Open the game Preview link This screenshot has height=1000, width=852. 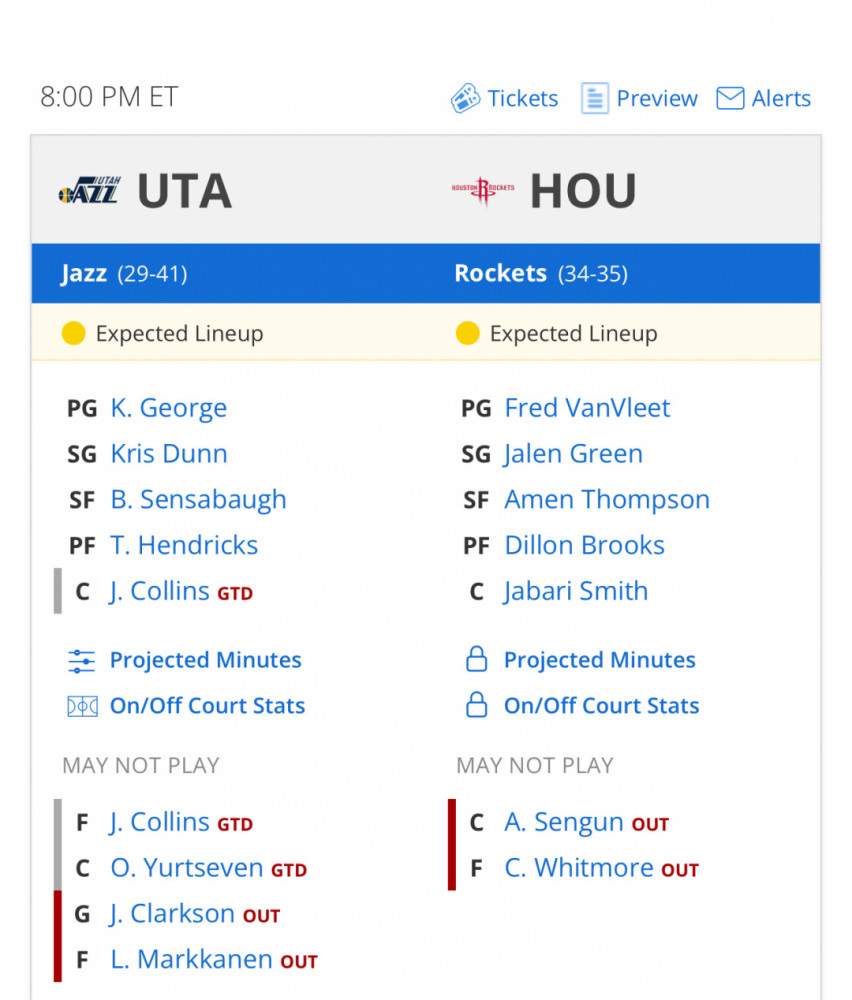point(657,98)
